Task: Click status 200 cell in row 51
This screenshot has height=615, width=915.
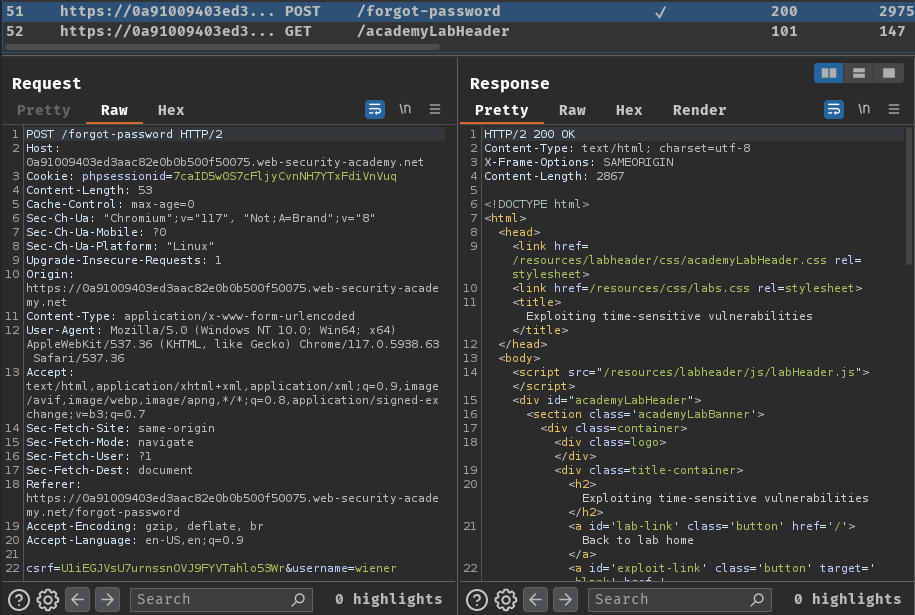Action: 784,11
